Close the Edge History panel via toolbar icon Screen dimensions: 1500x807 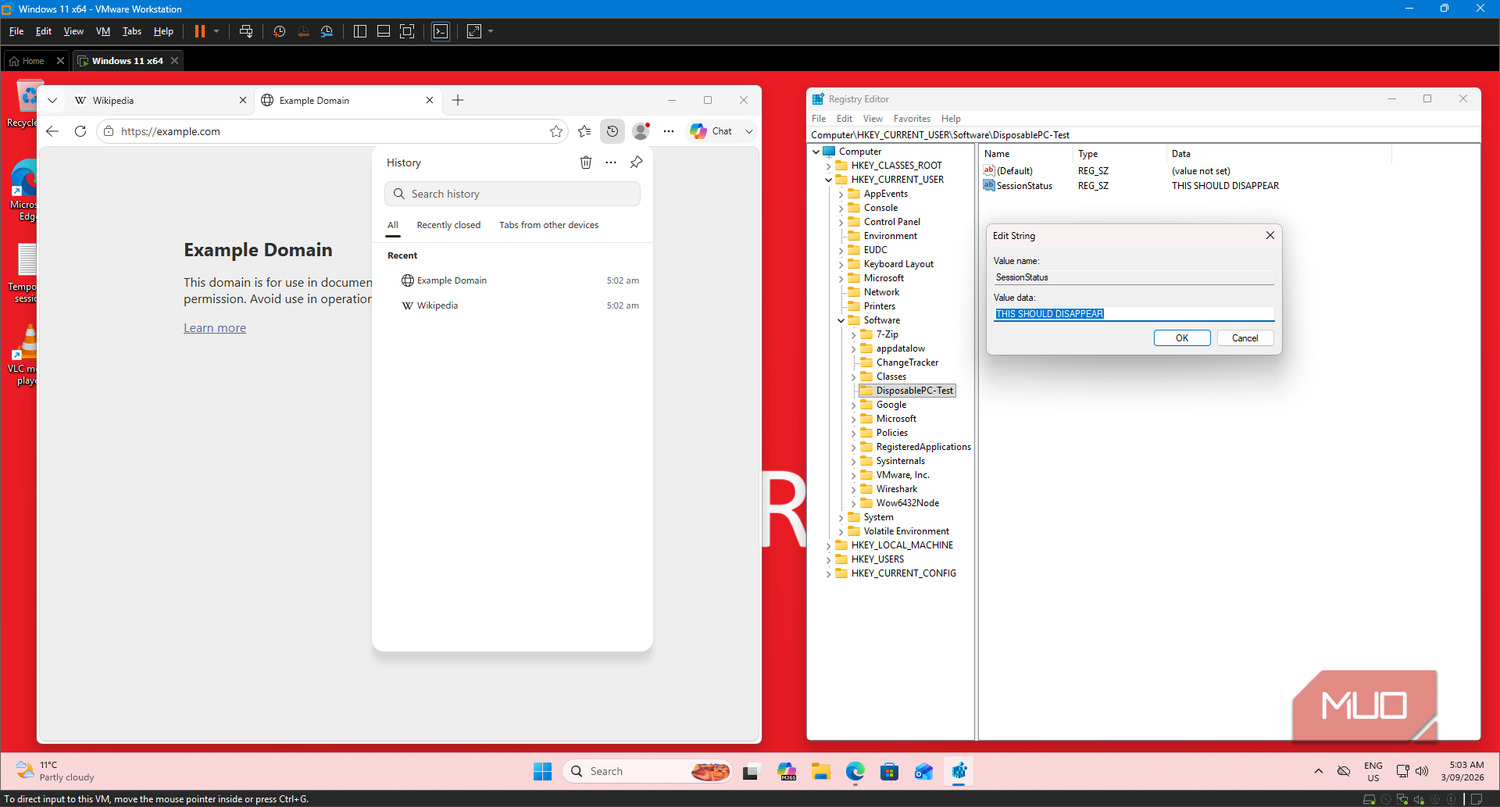click(x=613, y=131)
